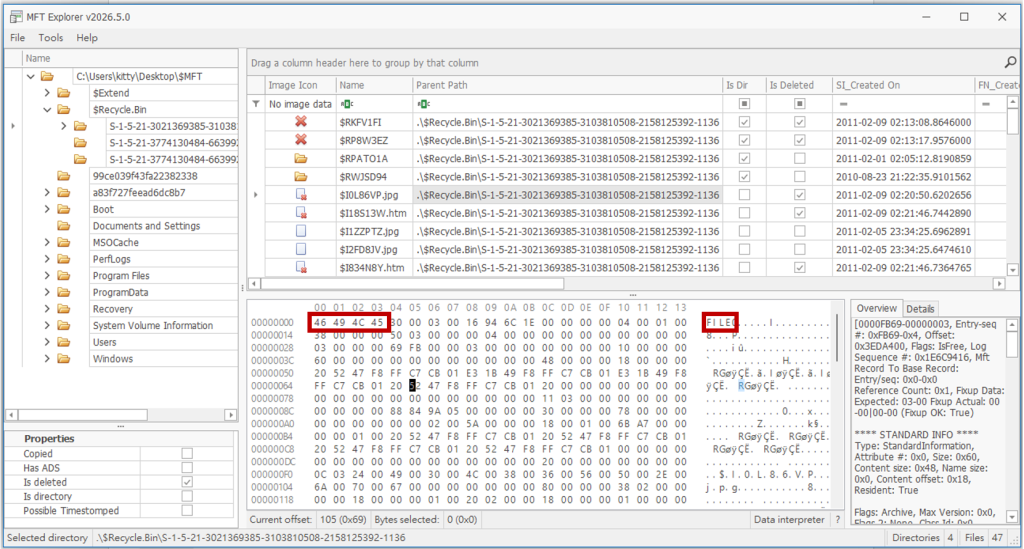This screenshot has height=549, width=1024.
Task: Expand the System Volume Information node
Action: pos(47,325)
